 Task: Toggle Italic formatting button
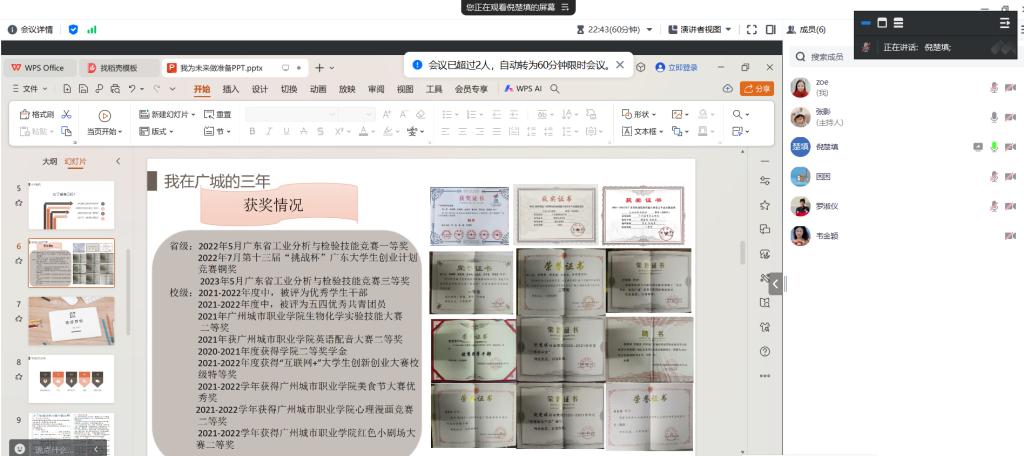point(268,131)
